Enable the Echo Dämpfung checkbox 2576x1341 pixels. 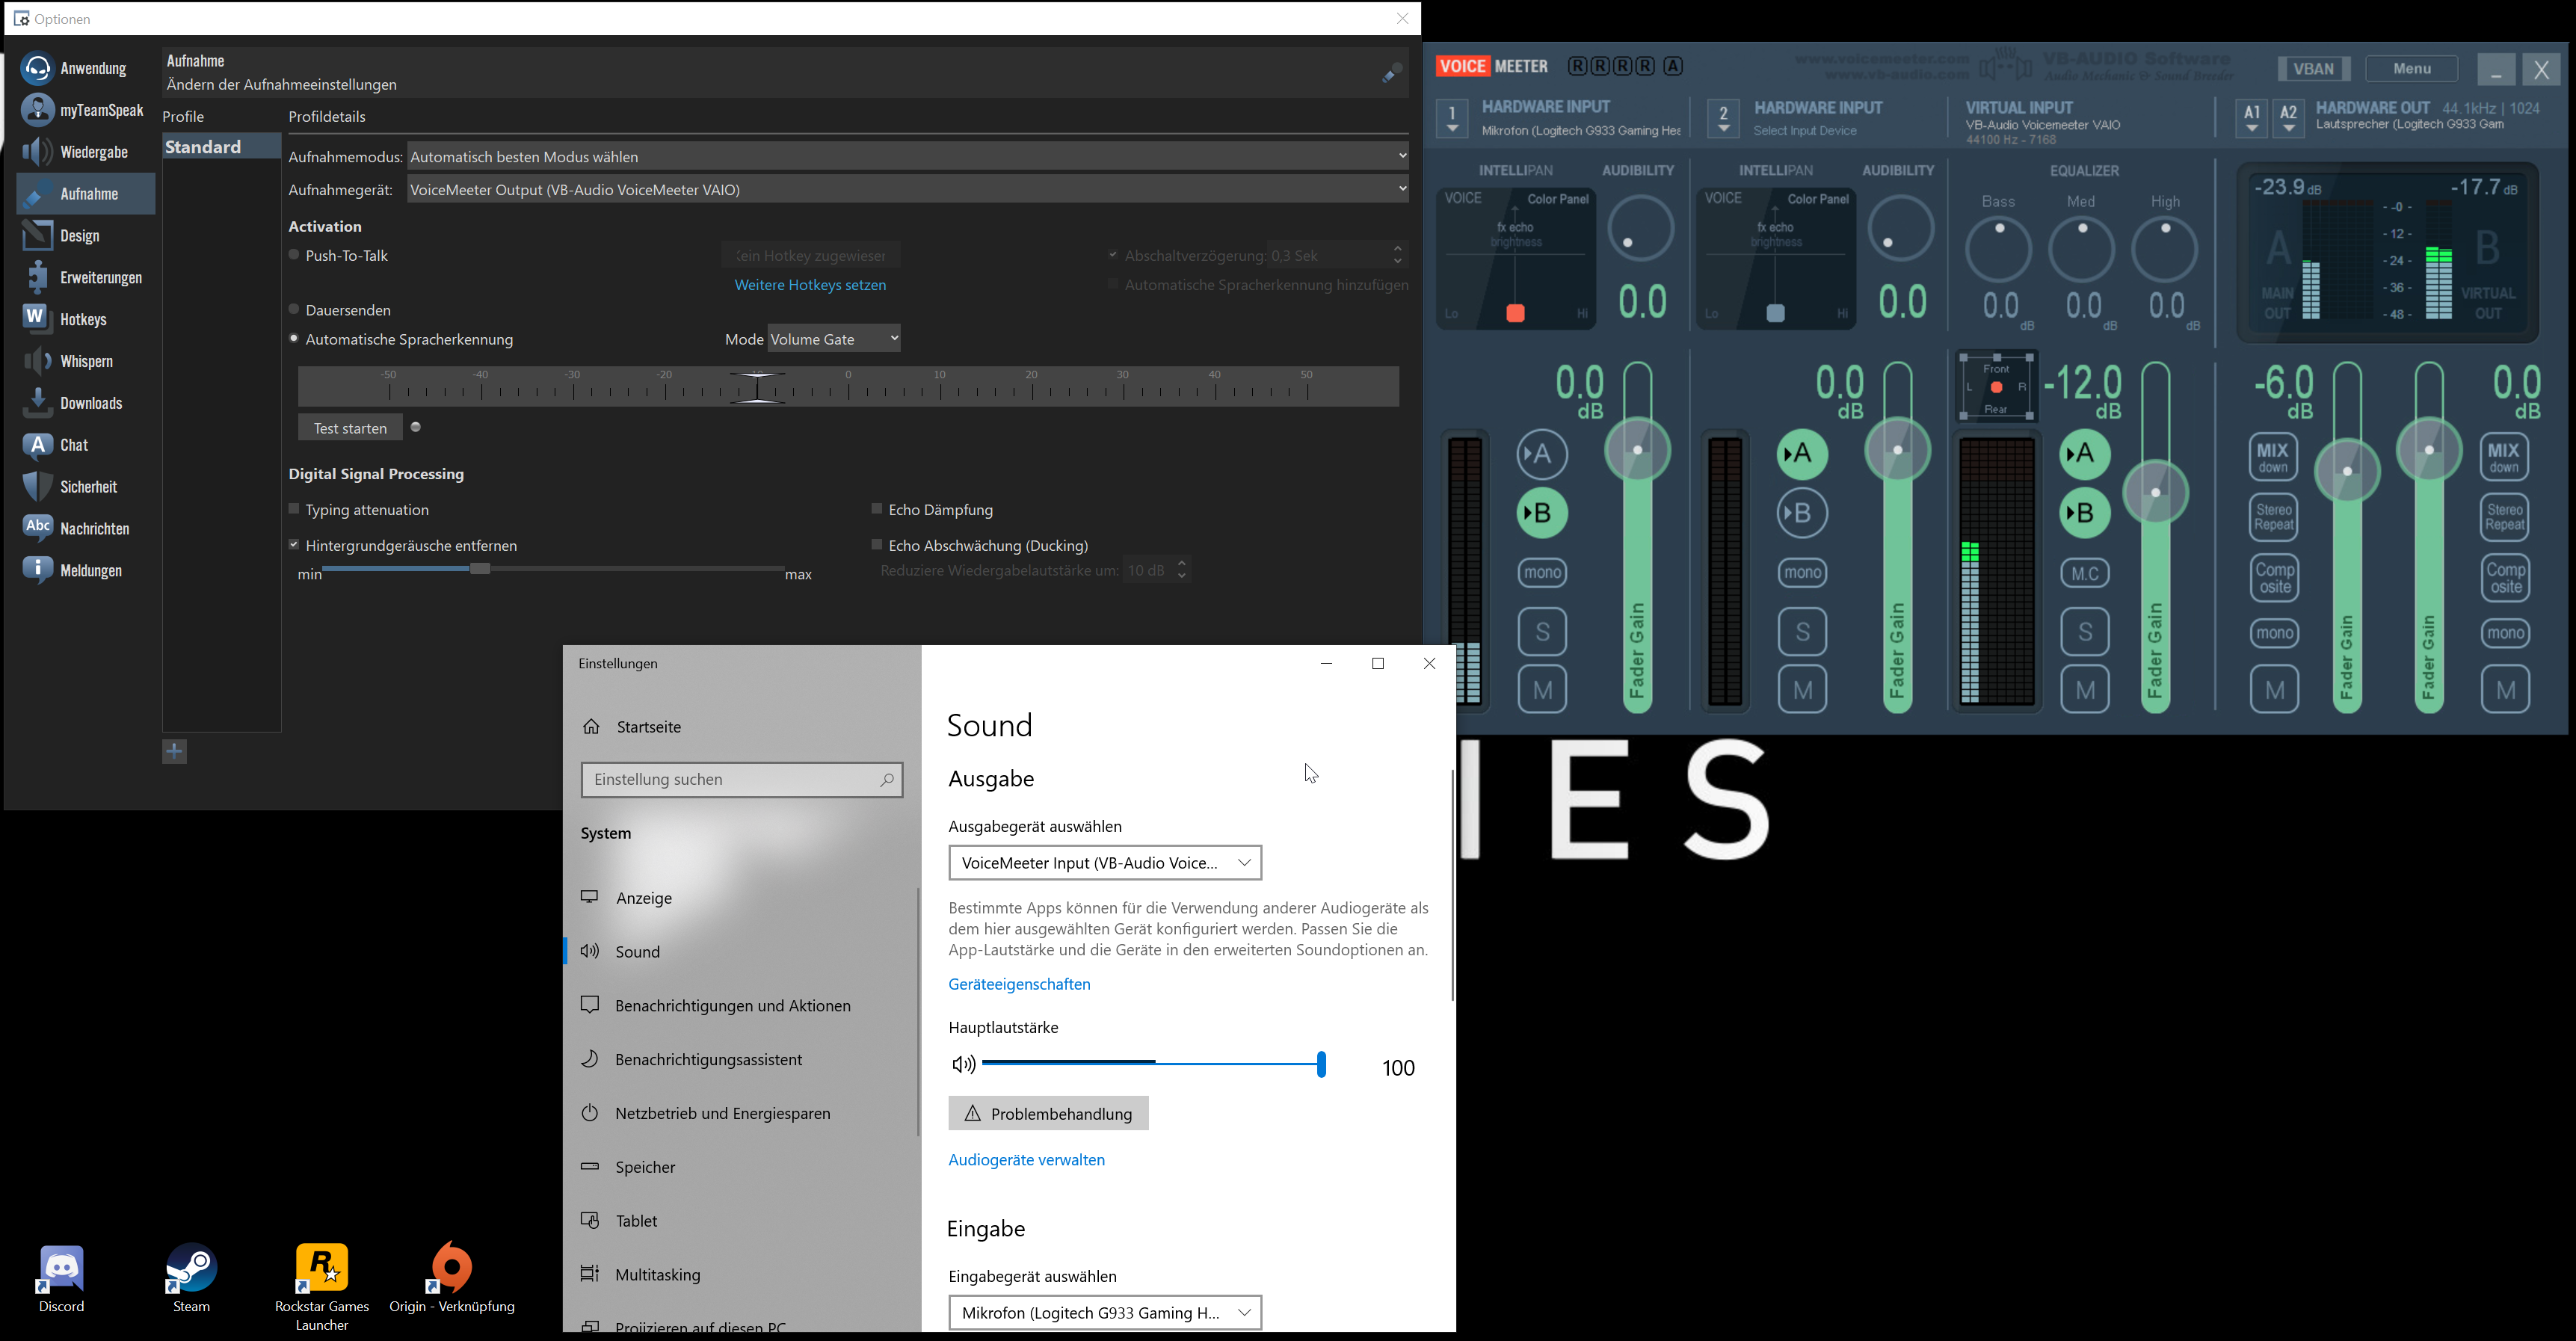(877, 510)
